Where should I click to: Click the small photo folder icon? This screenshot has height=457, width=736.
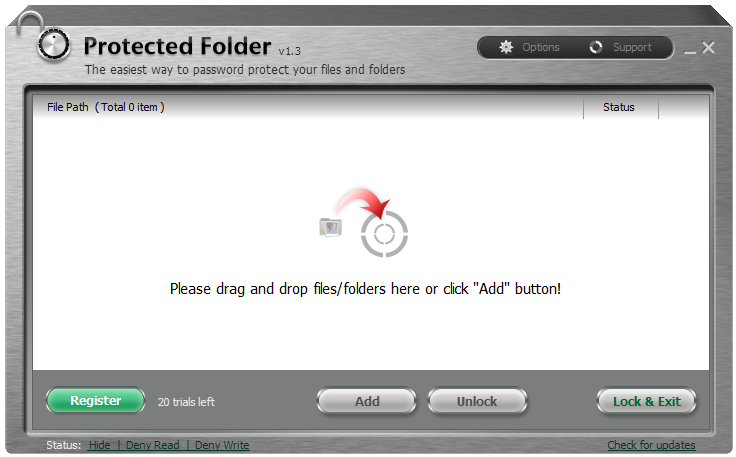pyautogui.click(x=331, y=228)
